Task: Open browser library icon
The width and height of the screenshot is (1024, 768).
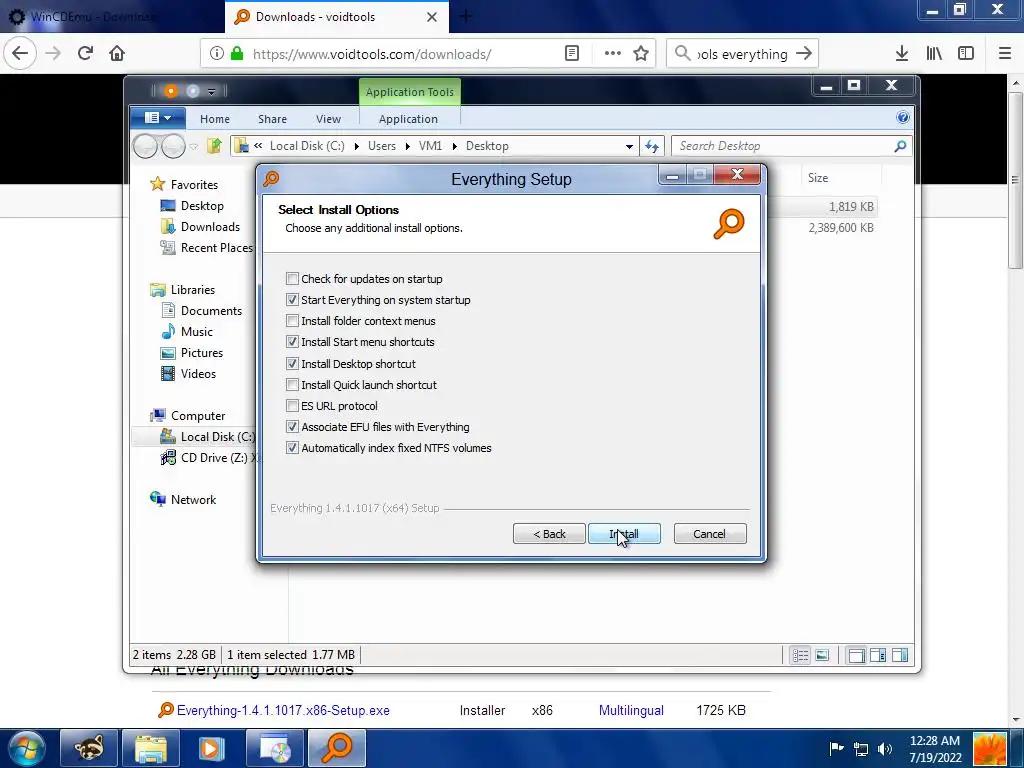Action: click(x=934, y=54)
